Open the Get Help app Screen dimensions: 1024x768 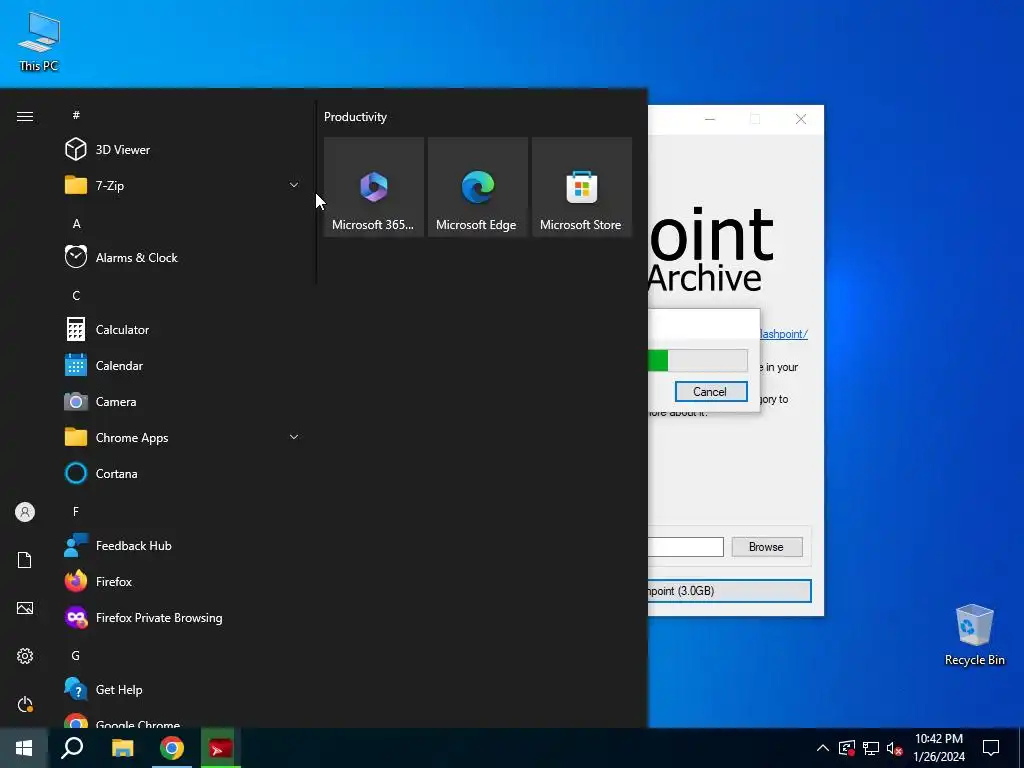pos(183,690)
